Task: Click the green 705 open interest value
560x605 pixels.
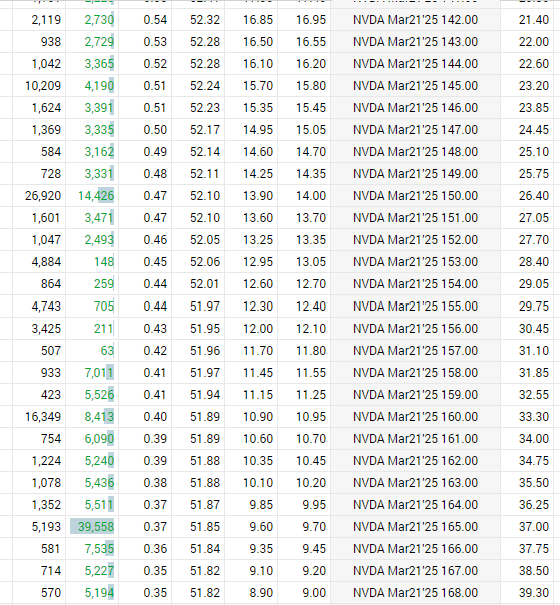Action: coord(104,306)
